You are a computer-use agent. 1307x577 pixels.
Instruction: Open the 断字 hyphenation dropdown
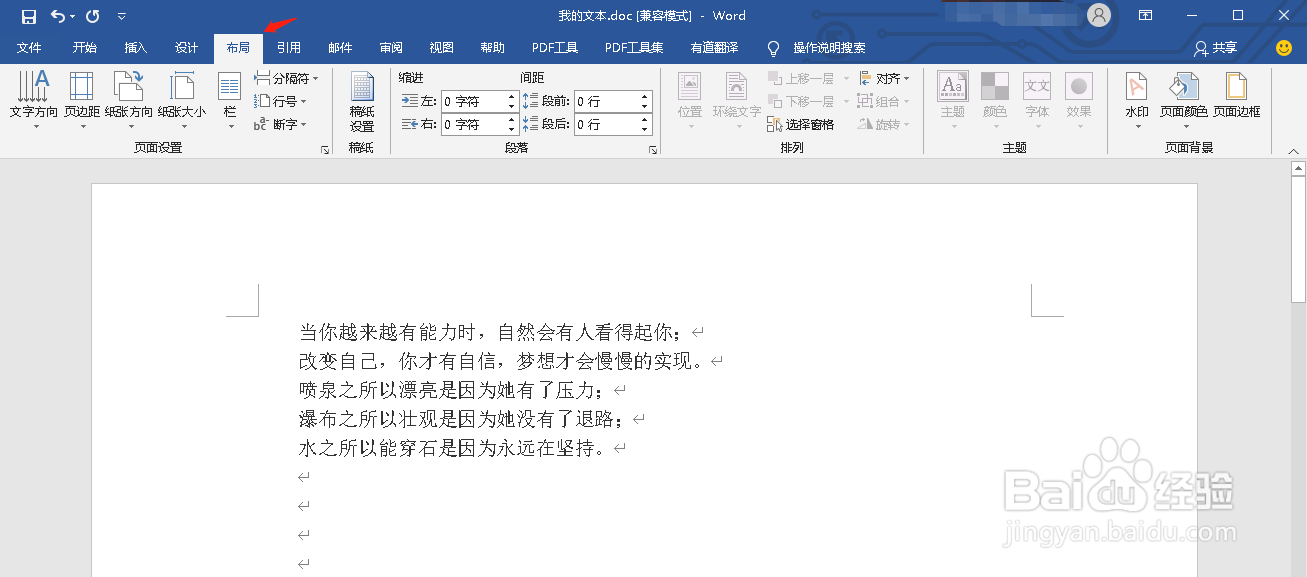pos(280,124)
